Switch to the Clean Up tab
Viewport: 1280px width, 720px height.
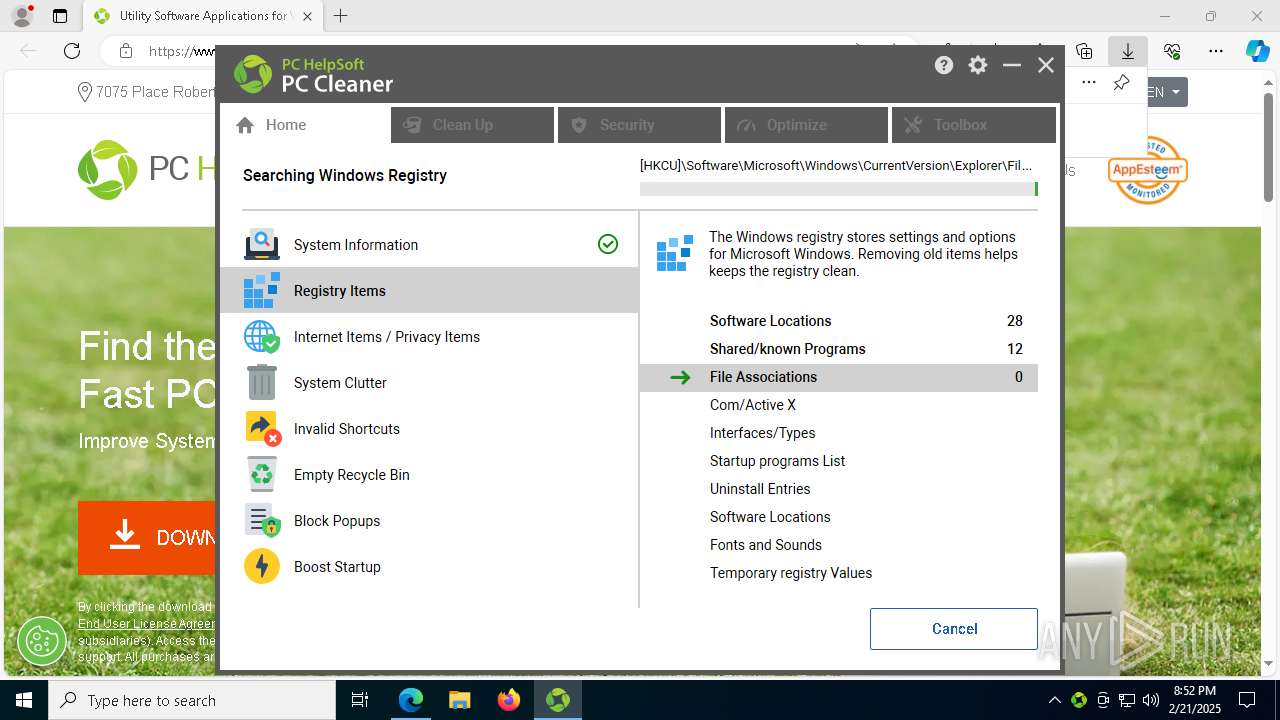tap(472, 125)
